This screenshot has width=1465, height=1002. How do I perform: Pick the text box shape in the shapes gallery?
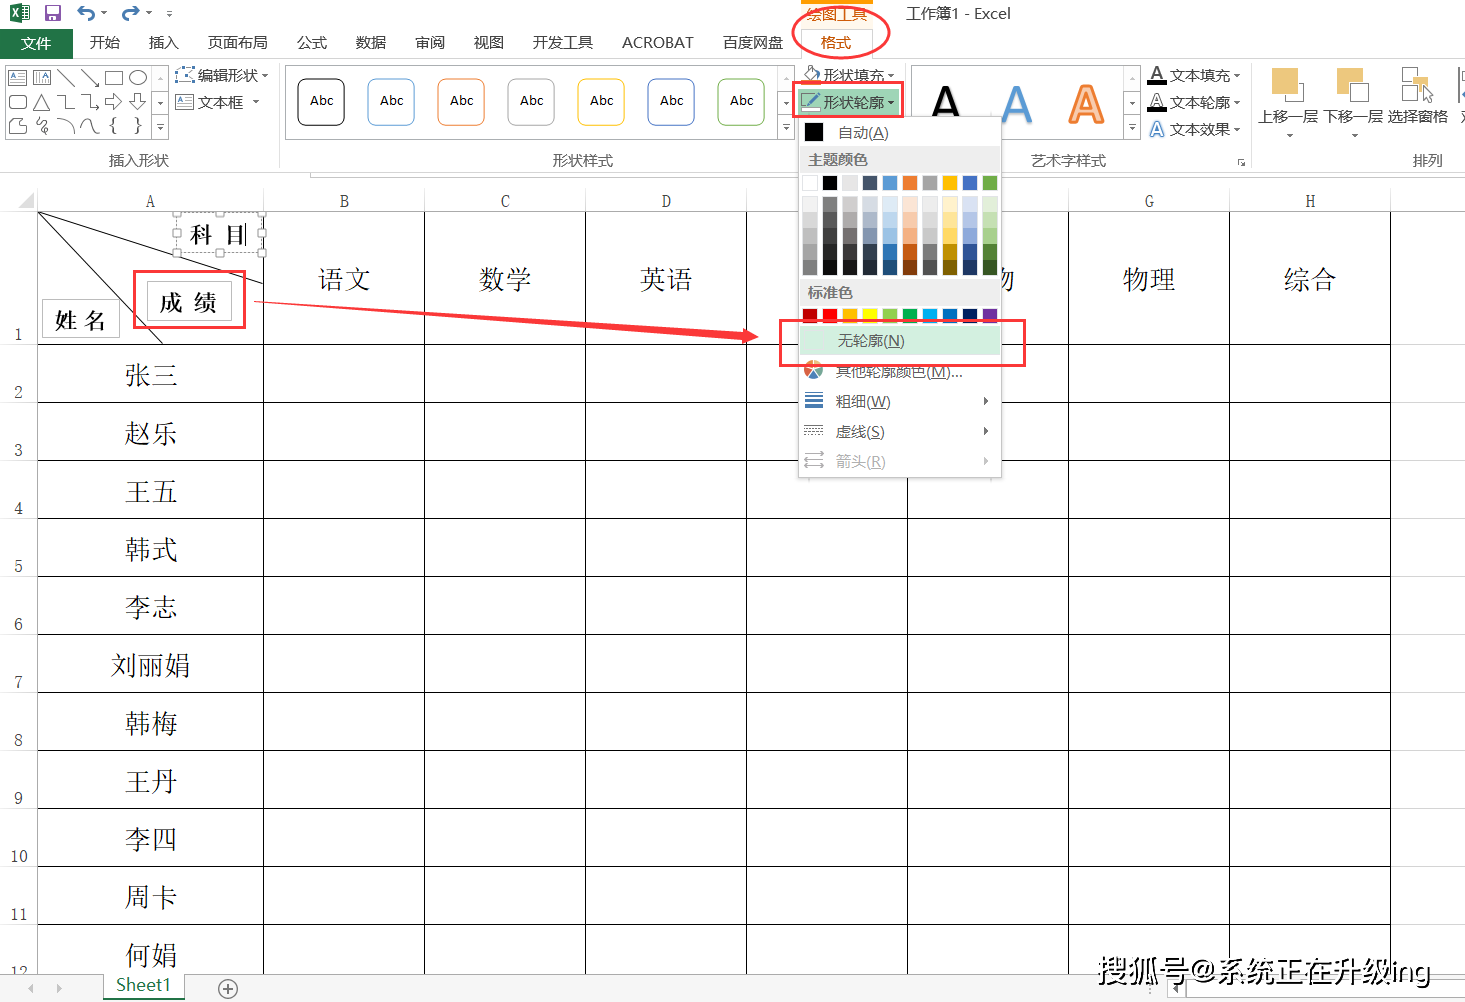pos(17,78)
